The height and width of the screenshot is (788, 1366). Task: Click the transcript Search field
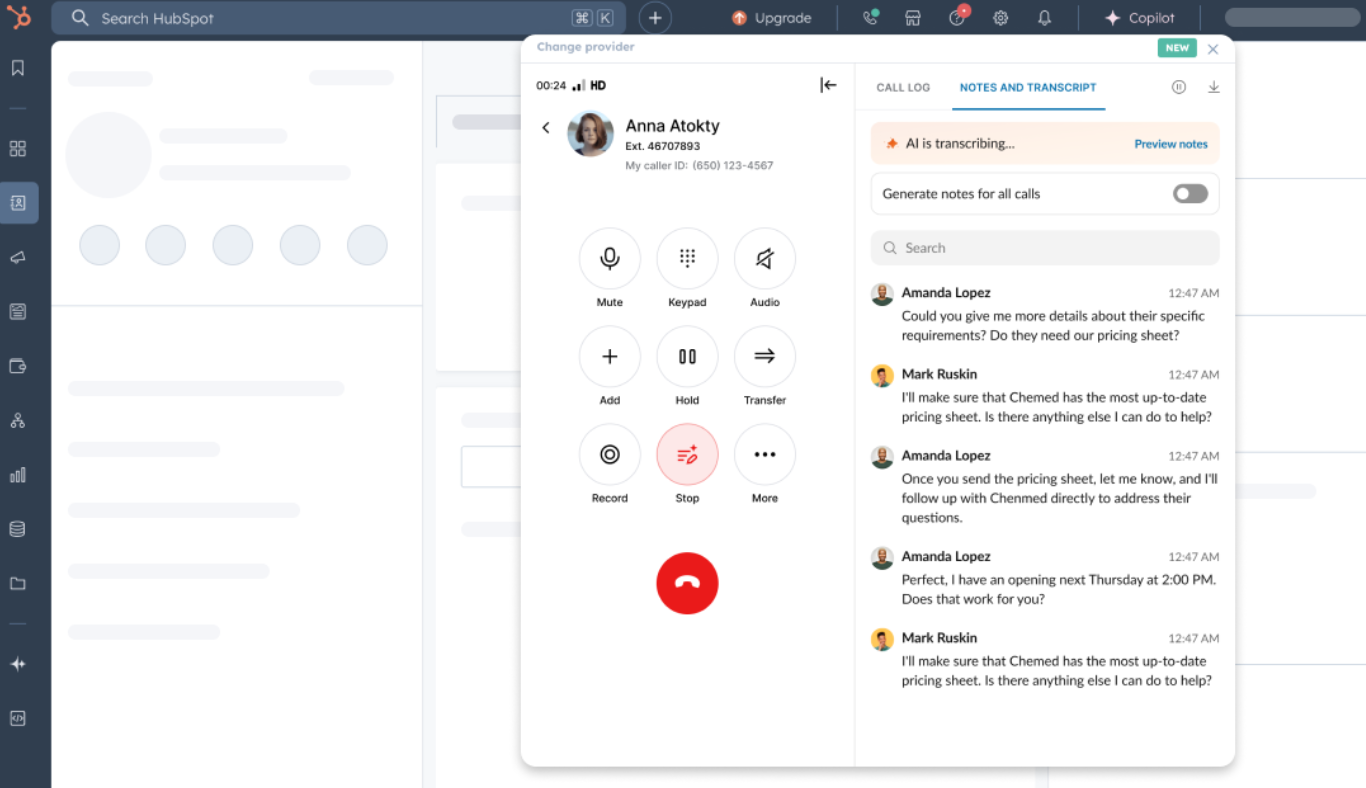(1044, 247)
